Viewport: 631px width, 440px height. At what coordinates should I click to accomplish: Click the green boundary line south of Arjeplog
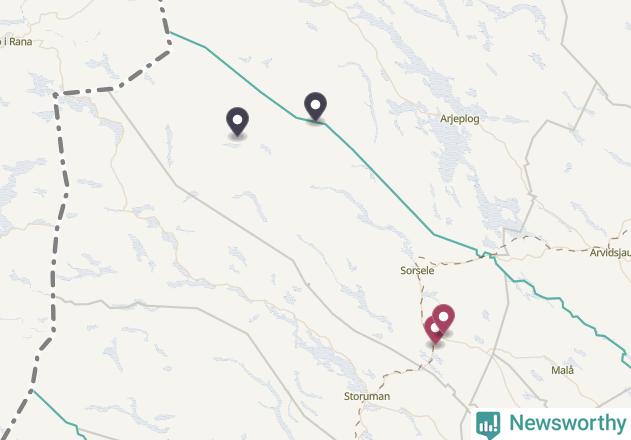pyautogui.click(x=386, y=184)
